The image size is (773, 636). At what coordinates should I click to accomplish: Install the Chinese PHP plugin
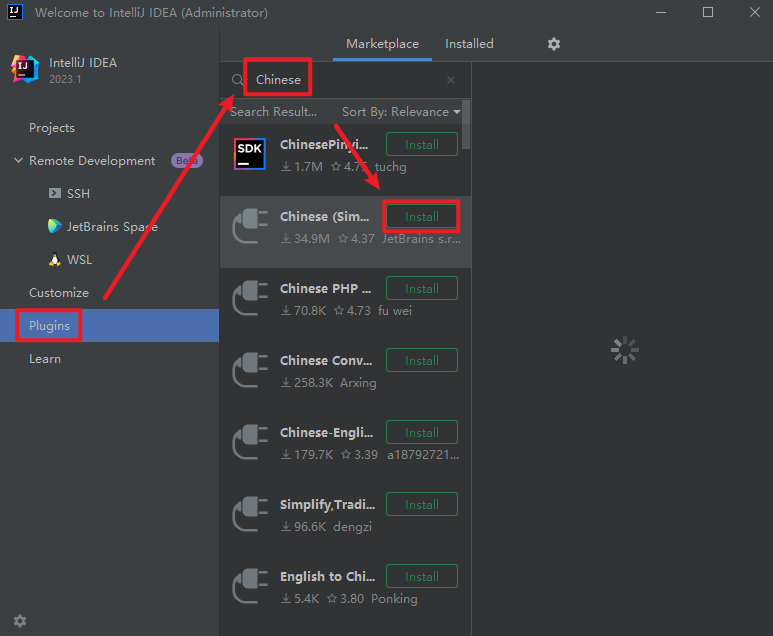click(x=422, y=288)
